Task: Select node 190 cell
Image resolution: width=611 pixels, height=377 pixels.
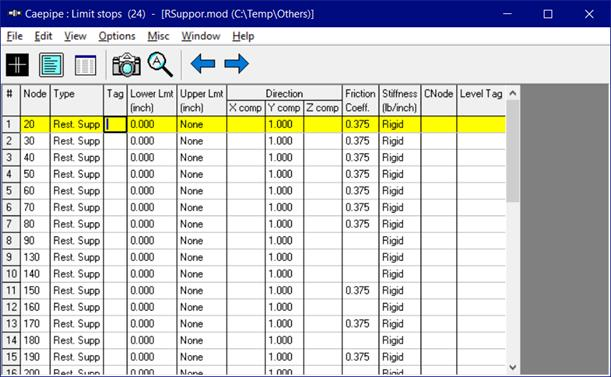Action: point(35,357)
